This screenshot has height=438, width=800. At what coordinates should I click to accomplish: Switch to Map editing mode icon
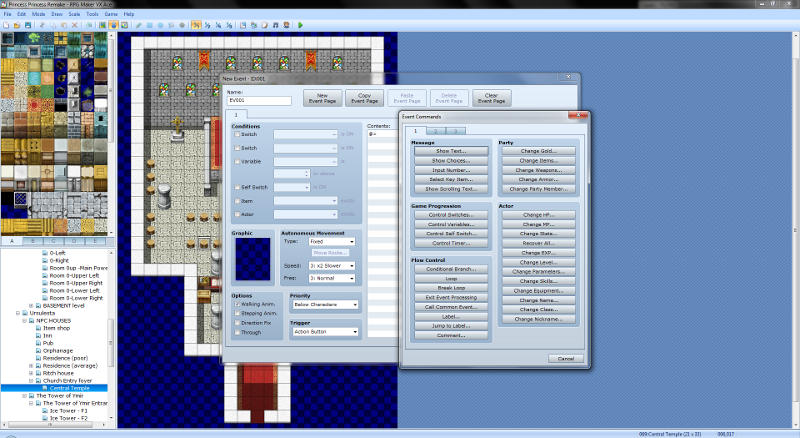click(x=102, y=24)
